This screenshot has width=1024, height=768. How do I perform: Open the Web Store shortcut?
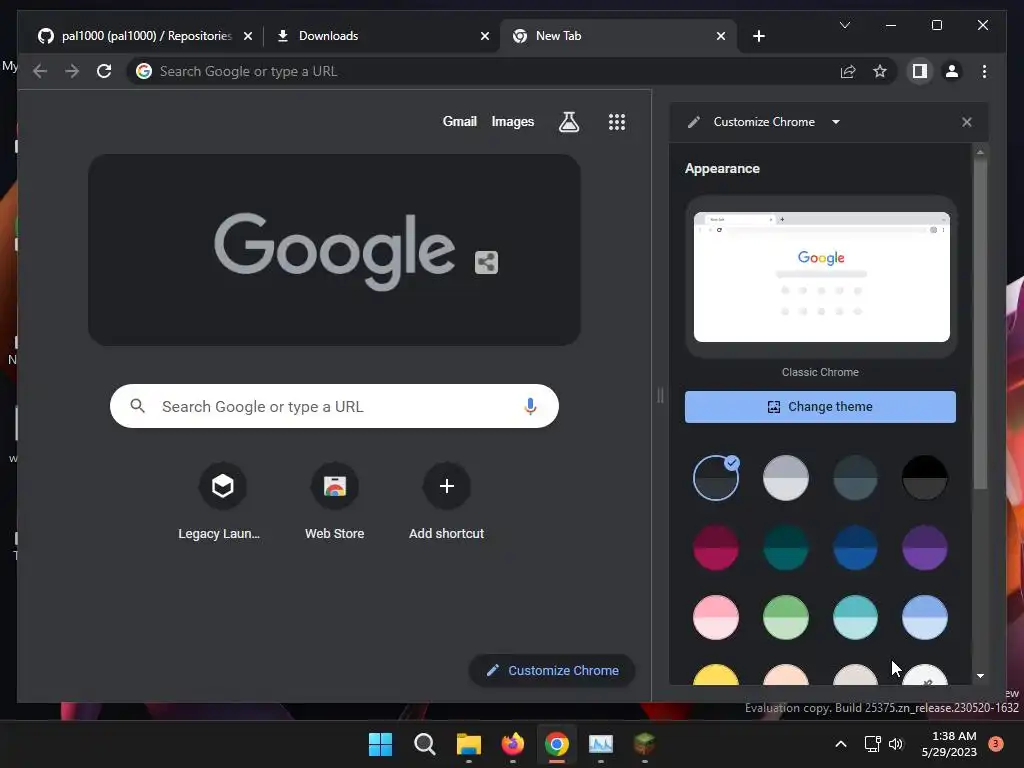[x=334, y=501]
